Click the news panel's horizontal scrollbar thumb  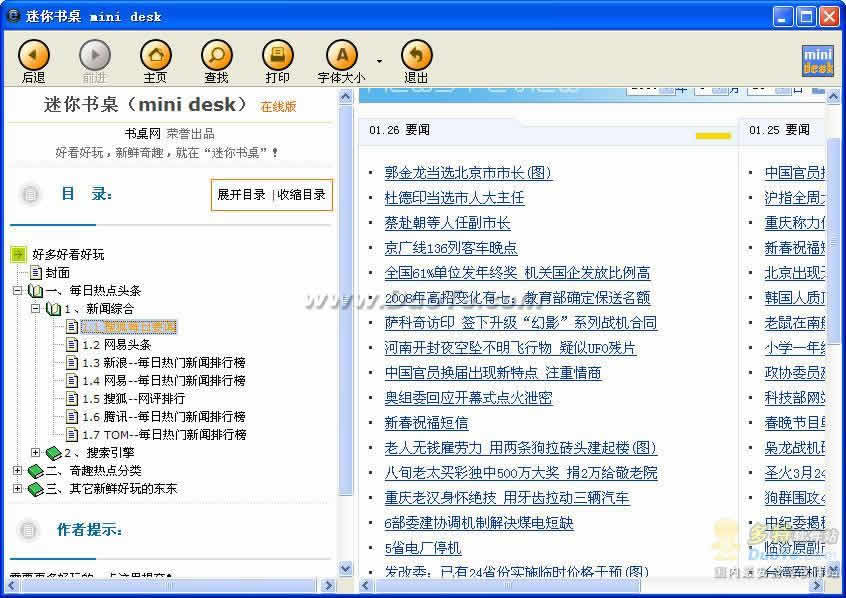point(508,586)
